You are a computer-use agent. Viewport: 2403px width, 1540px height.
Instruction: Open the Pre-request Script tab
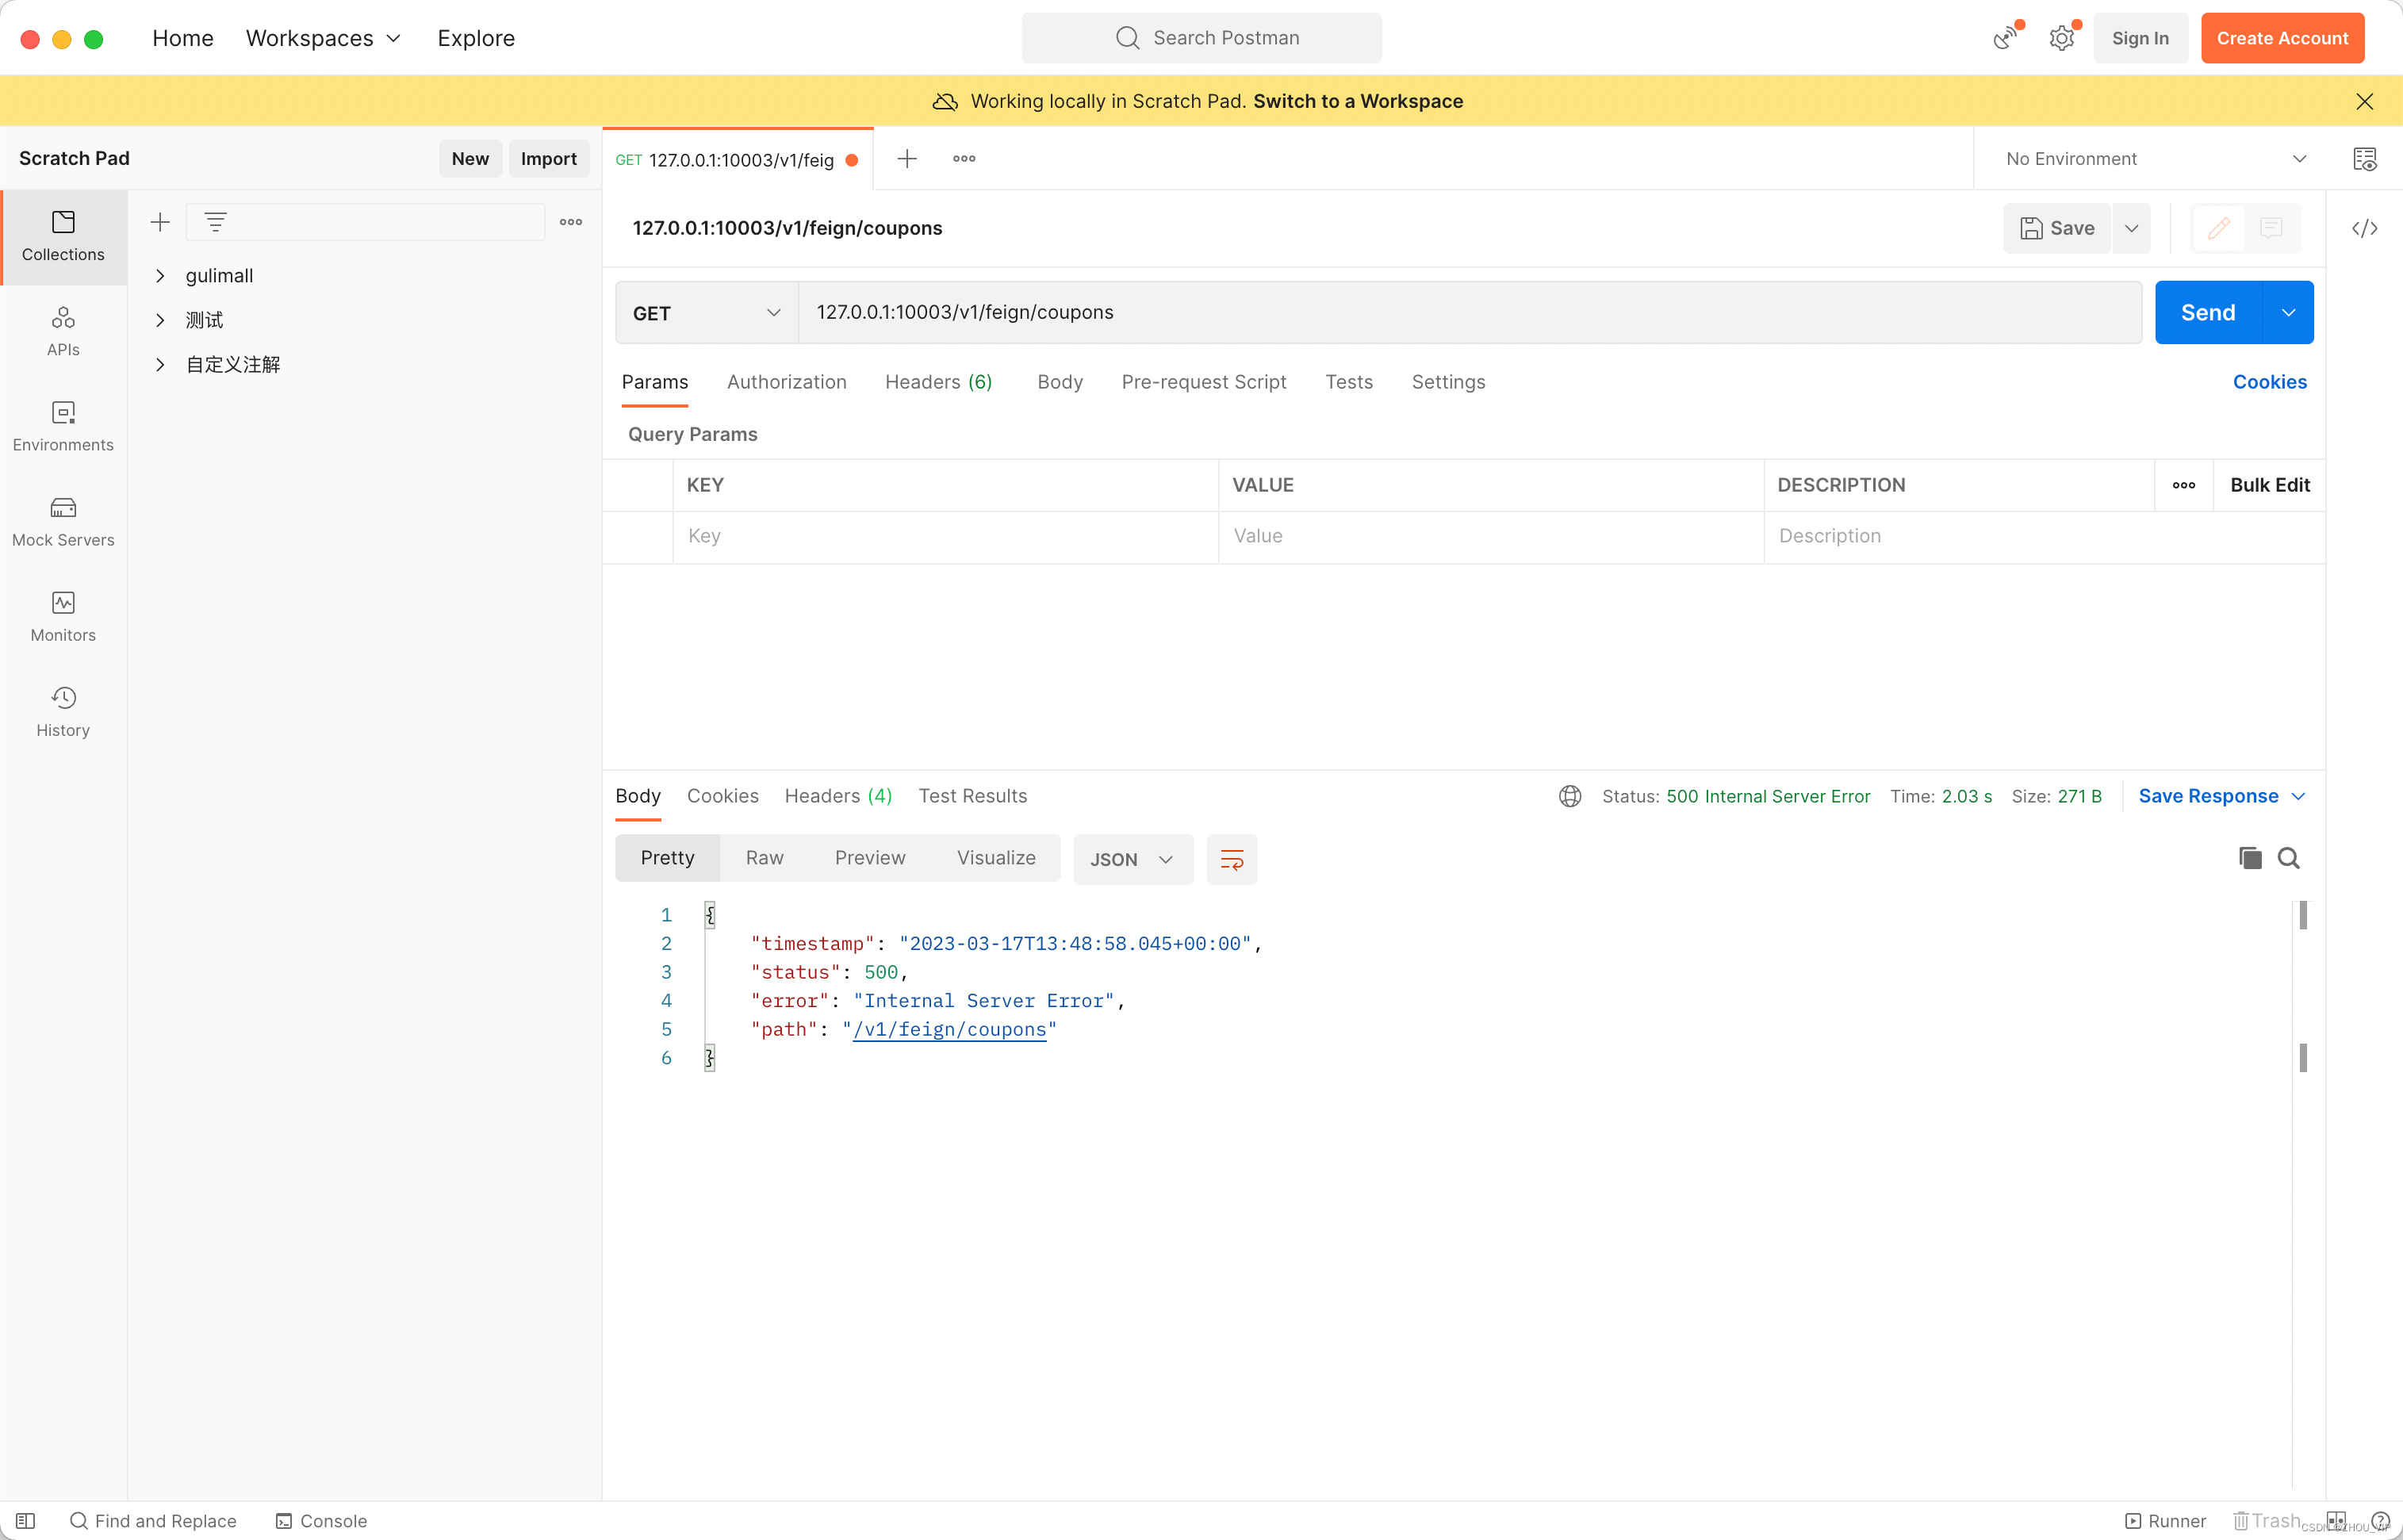tap(1203, 382)
